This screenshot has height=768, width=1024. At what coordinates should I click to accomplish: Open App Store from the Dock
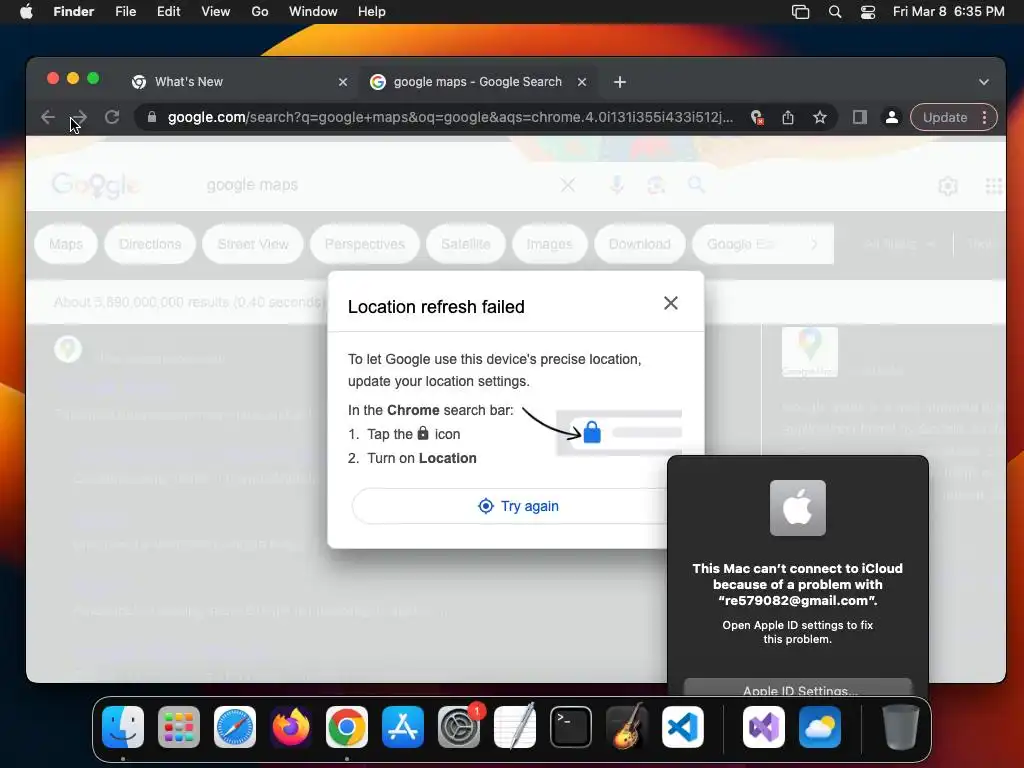403,727
